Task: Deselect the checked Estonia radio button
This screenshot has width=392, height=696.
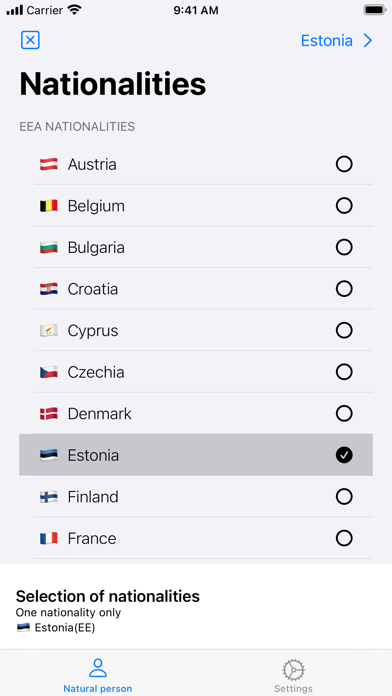Action: tap(344, 455)
